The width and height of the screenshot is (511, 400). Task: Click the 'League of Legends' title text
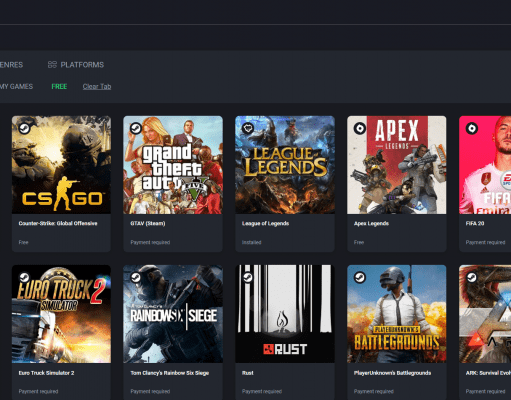point(265,223)
